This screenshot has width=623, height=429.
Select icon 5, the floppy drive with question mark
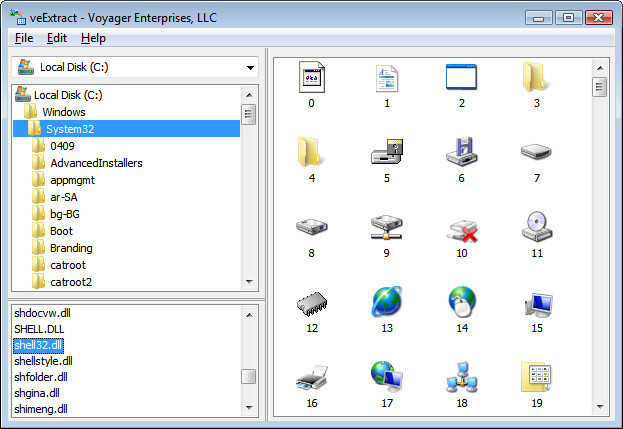point(387,151)
